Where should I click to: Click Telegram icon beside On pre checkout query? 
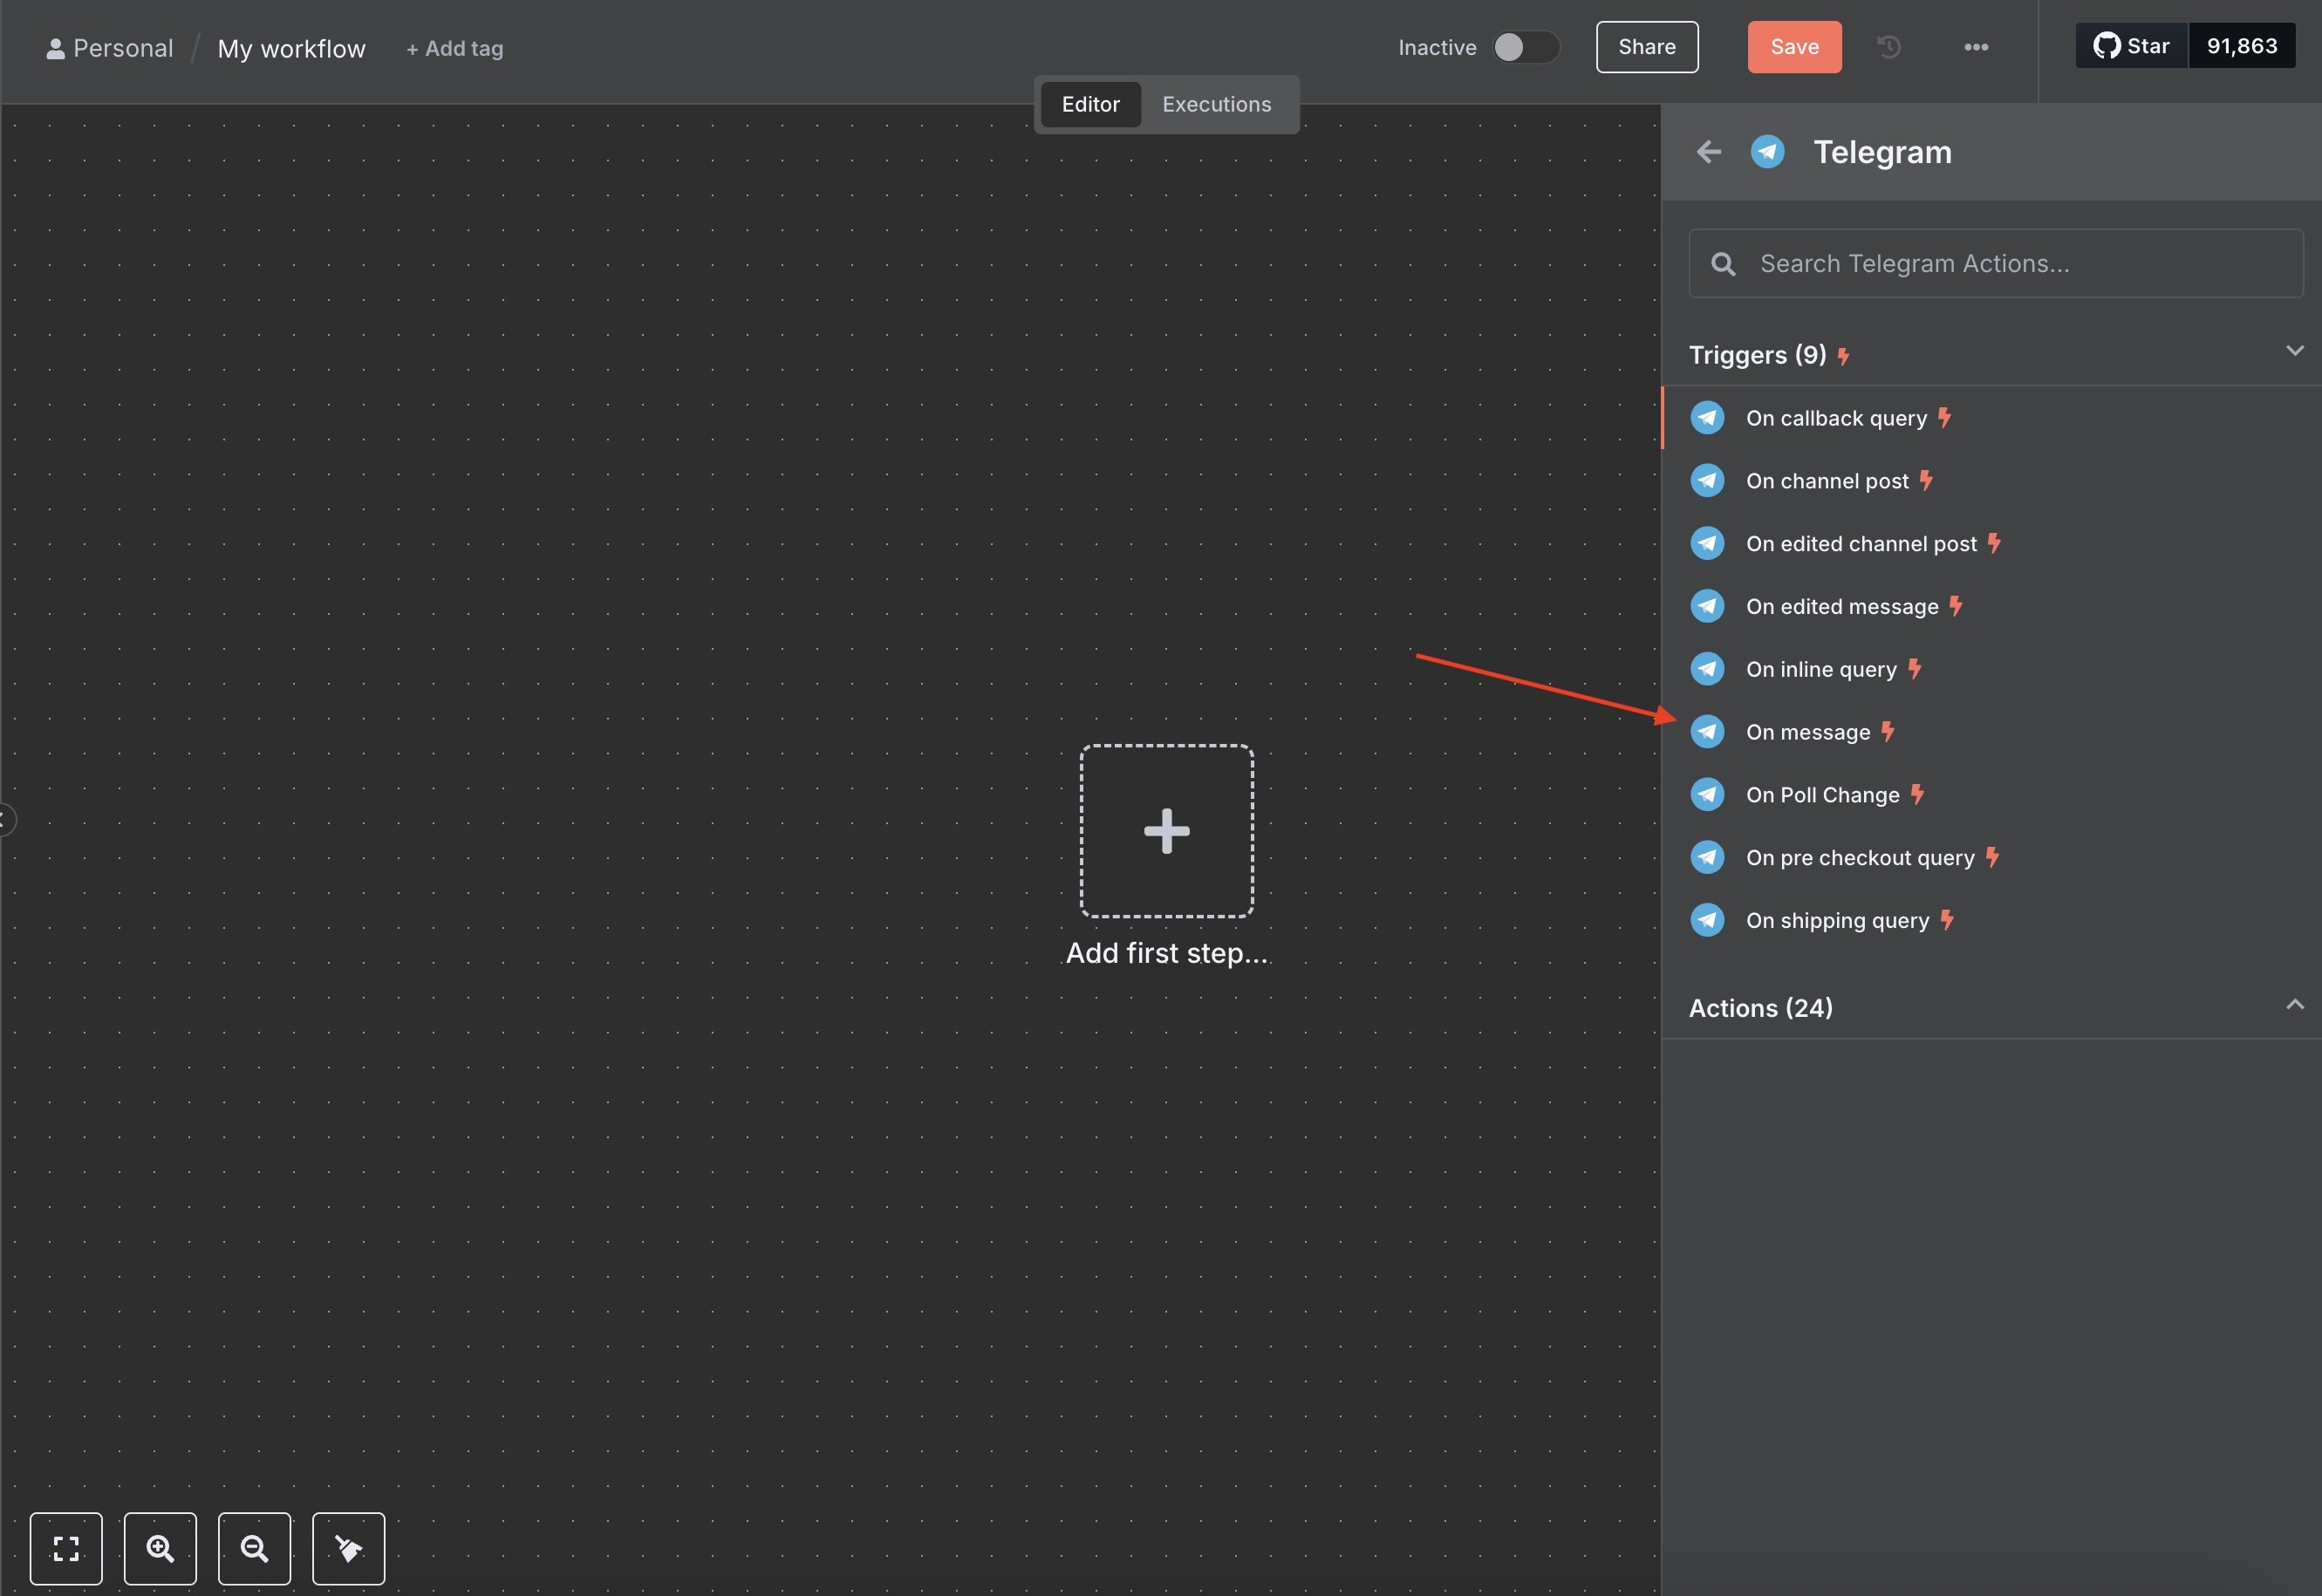click(x=1707, y=857)
